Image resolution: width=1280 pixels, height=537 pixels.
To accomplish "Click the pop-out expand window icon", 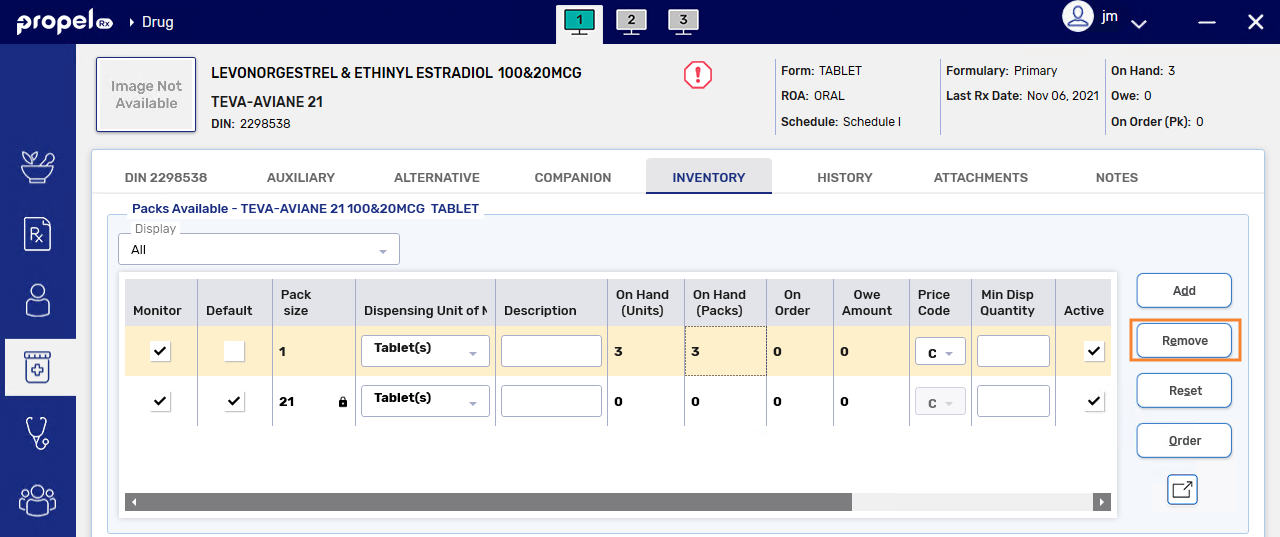I will pyautogui.click(x=1182, y=490).
